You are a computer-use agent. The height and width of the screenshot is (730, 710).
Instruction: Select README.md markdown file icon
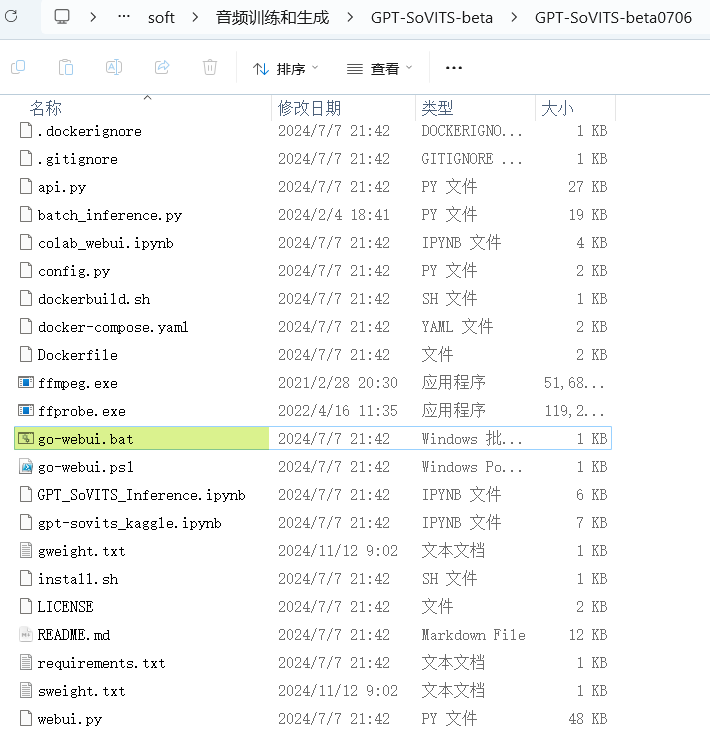(x=26, y=635)
